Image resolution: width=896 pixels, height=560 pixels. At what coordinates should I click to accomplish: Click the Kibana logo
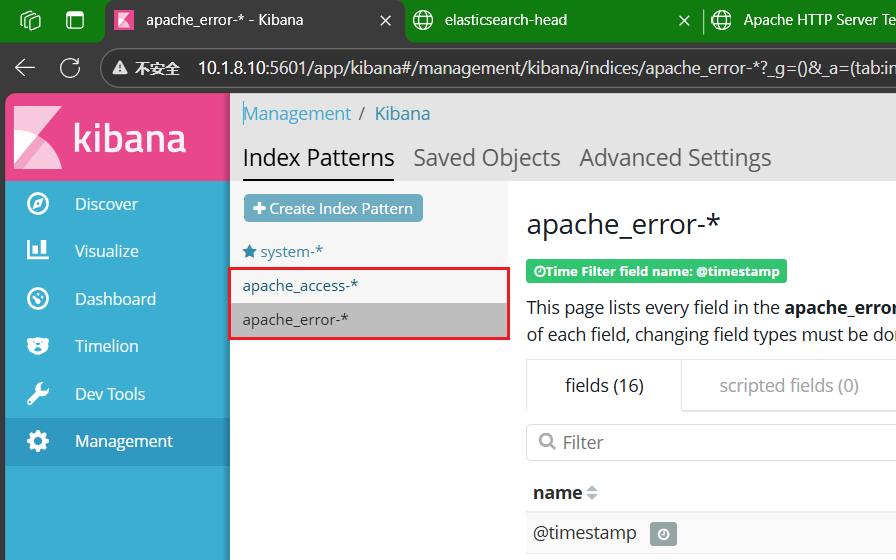click(117, 137)
